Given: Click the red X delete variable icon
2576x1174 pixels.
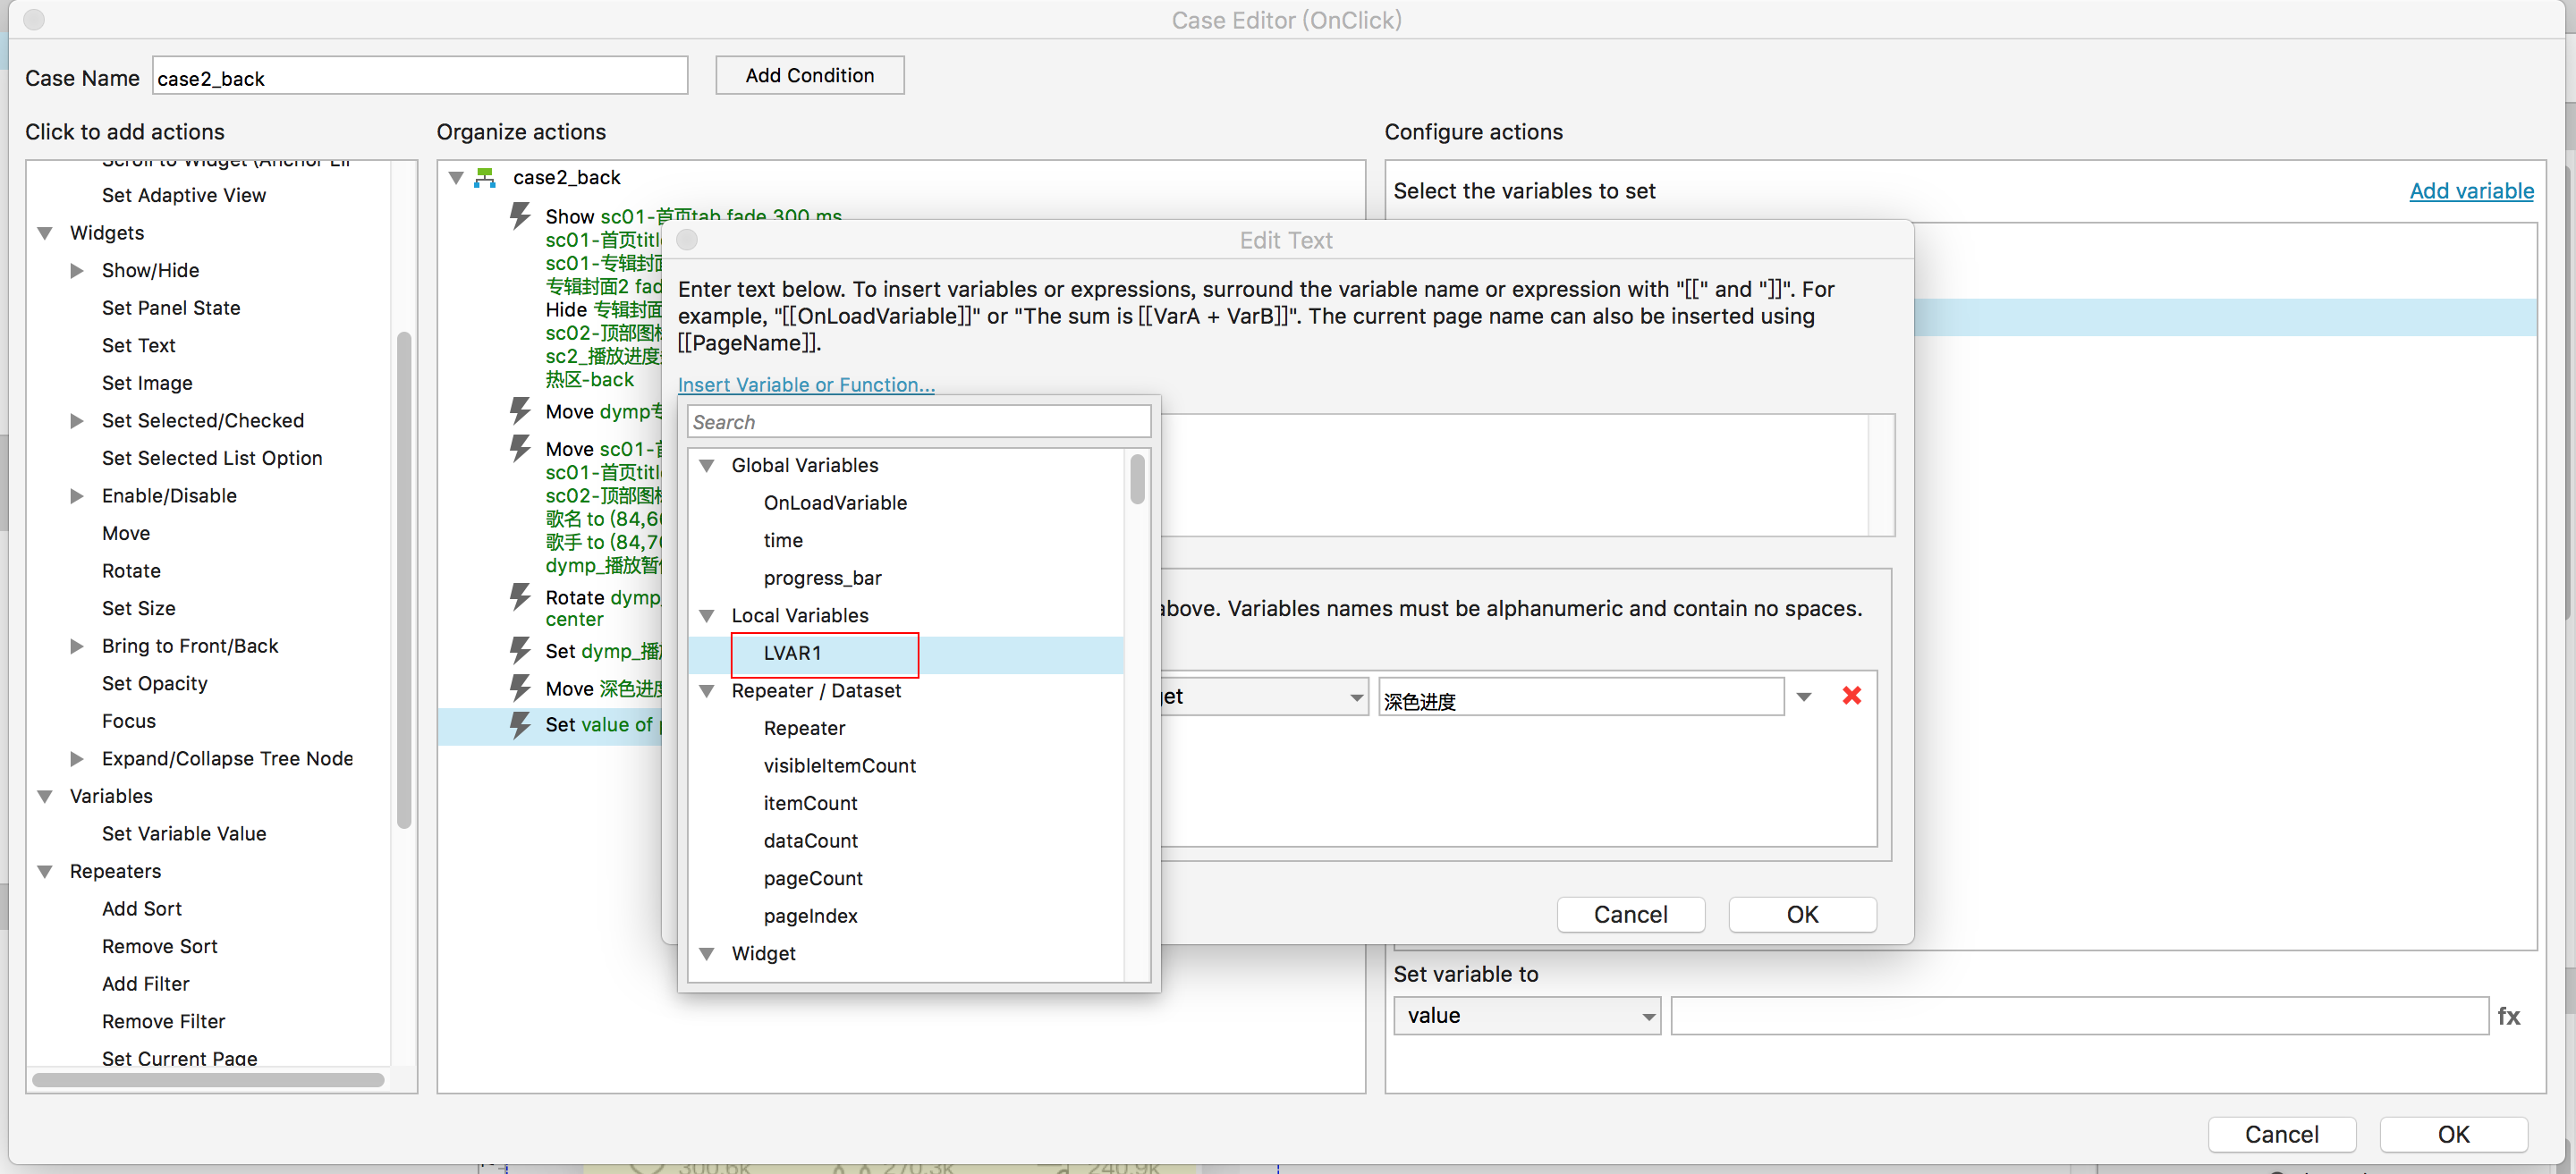Looking at the screenshot, I should (1851, 695).
